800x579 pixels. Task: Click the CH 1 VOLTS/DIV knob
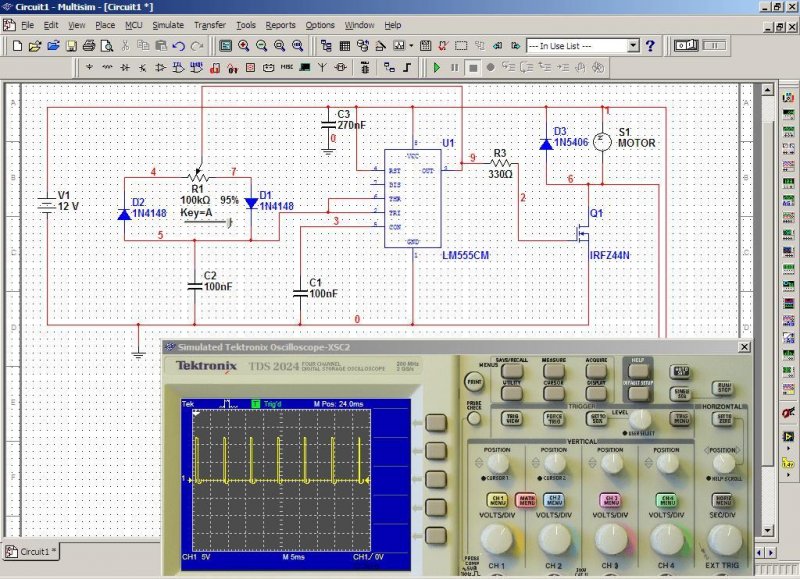click(497, 539)
